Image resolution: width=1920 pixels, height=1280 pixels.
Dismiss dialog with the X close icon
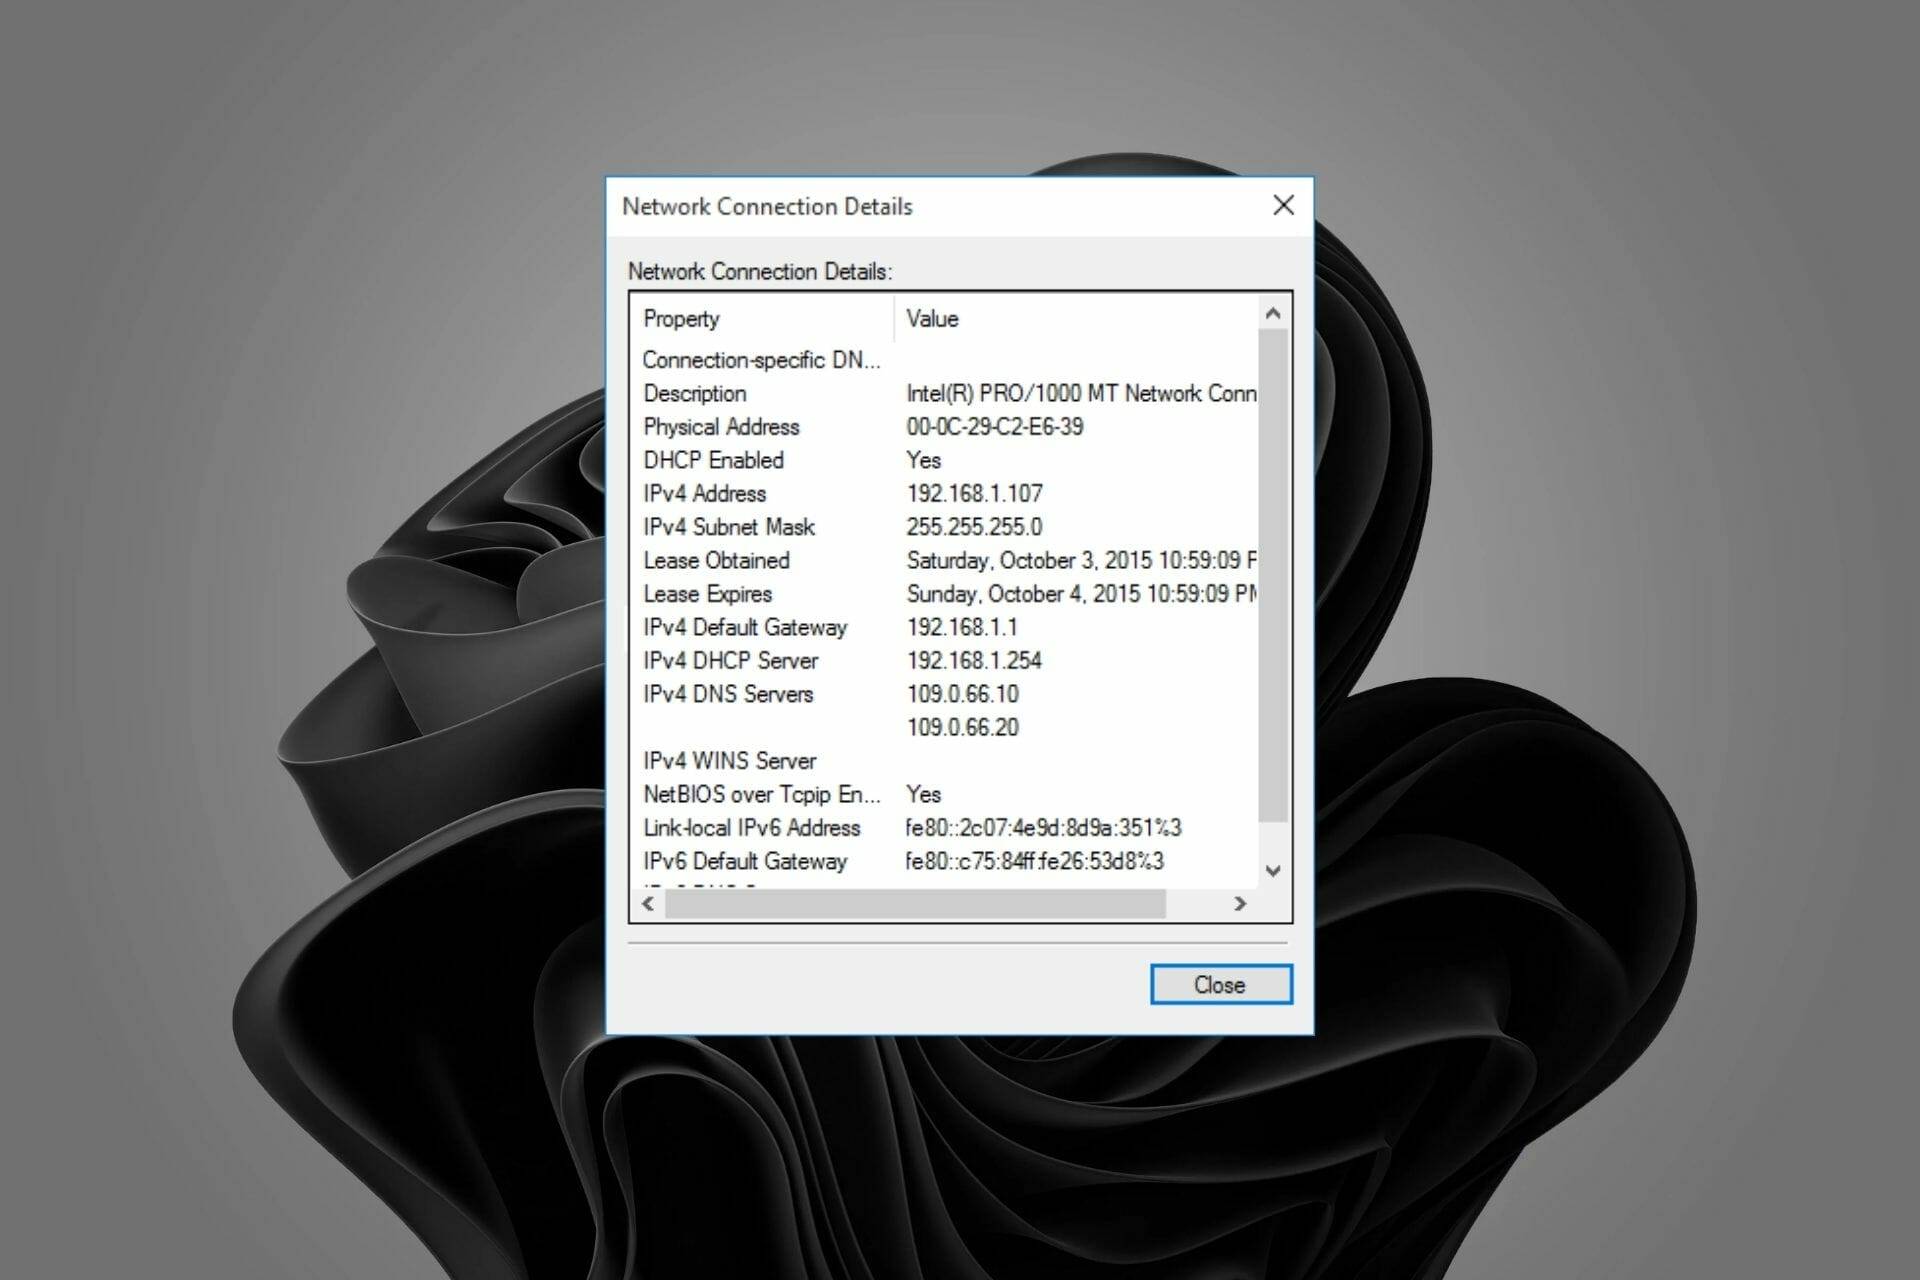coord(1283,205)
